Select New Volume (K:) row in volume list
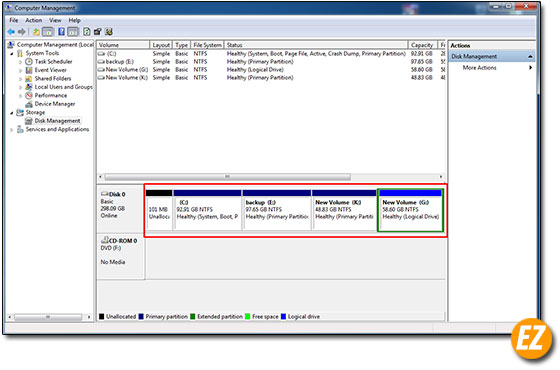This screenshot has width=560, height=370. tap(271, 78)
